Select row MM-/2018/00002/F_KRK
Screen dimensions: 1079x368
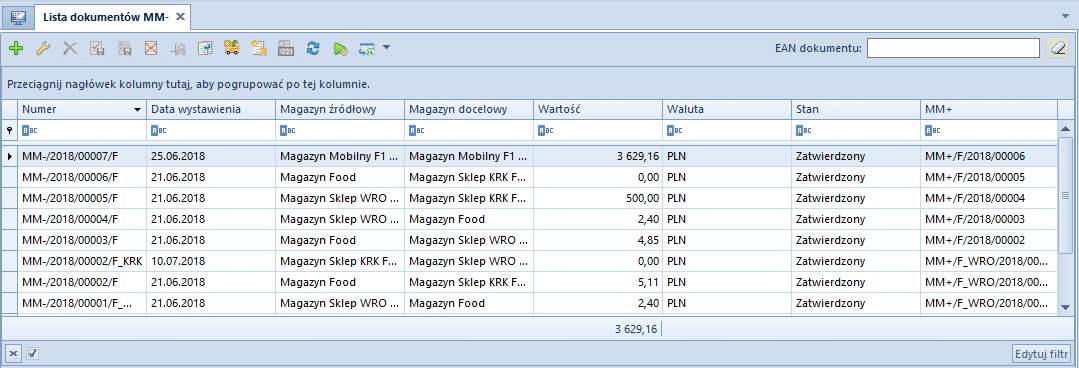(530, 261)
